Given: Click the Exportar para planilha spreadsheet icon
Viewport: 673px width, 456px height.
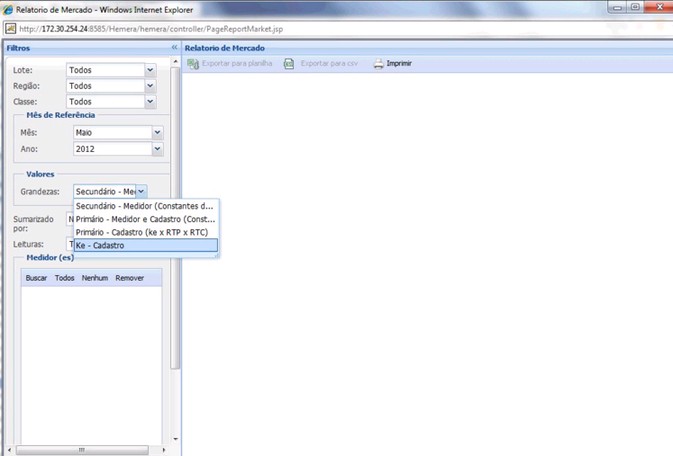Looking at the screenshot, I should point(193,64).
